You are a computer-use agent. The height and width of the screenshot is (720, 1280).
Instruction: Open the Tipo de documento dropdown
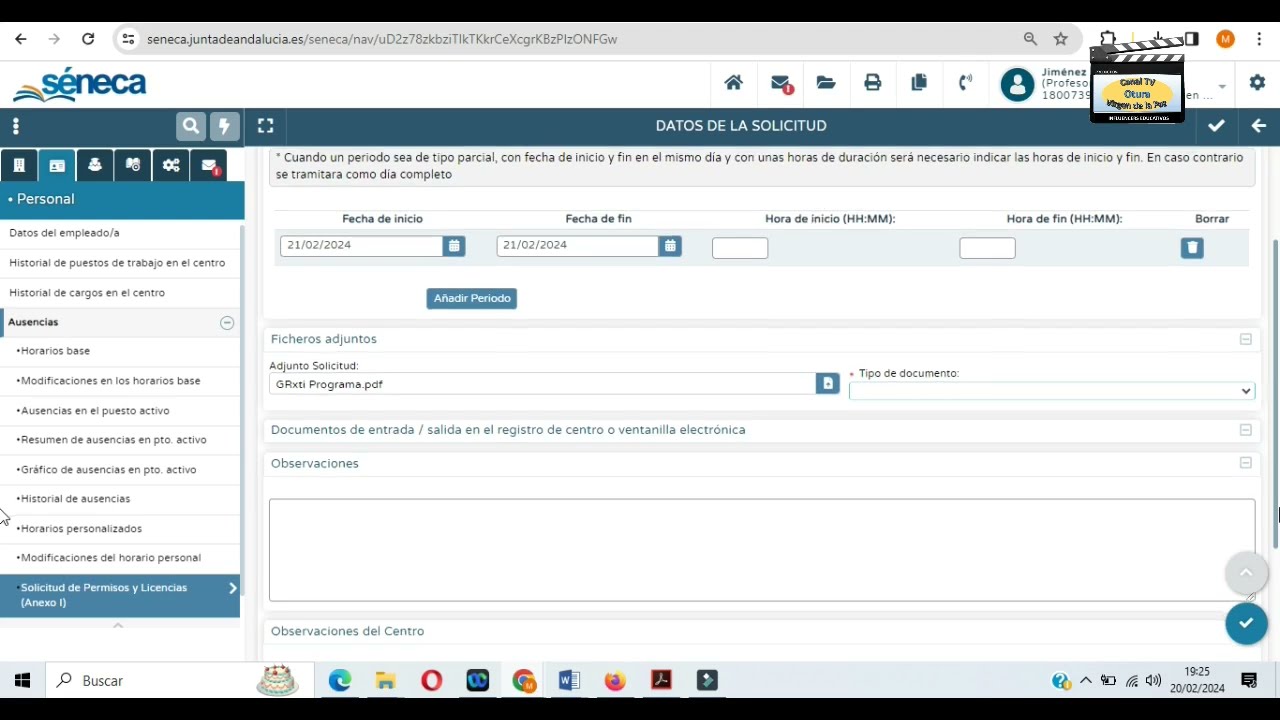click(x=1052, y=391)
